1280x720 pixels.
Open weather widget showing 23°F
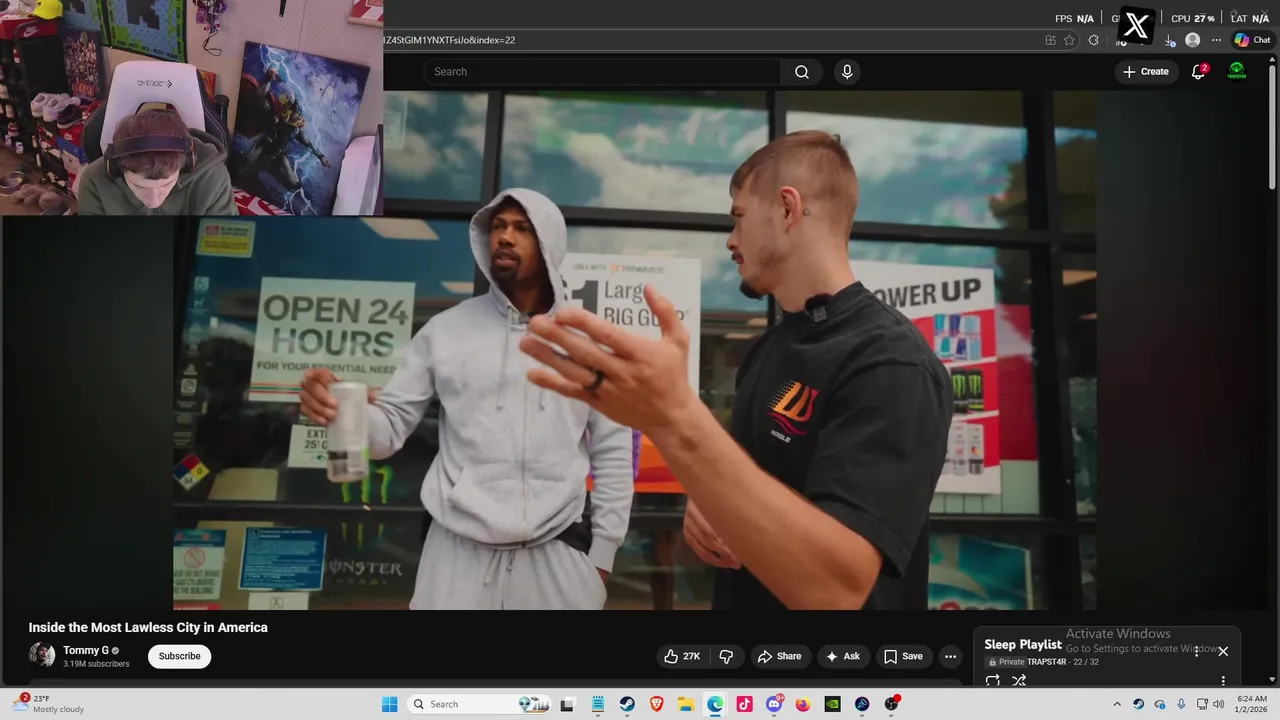point(50,704)
